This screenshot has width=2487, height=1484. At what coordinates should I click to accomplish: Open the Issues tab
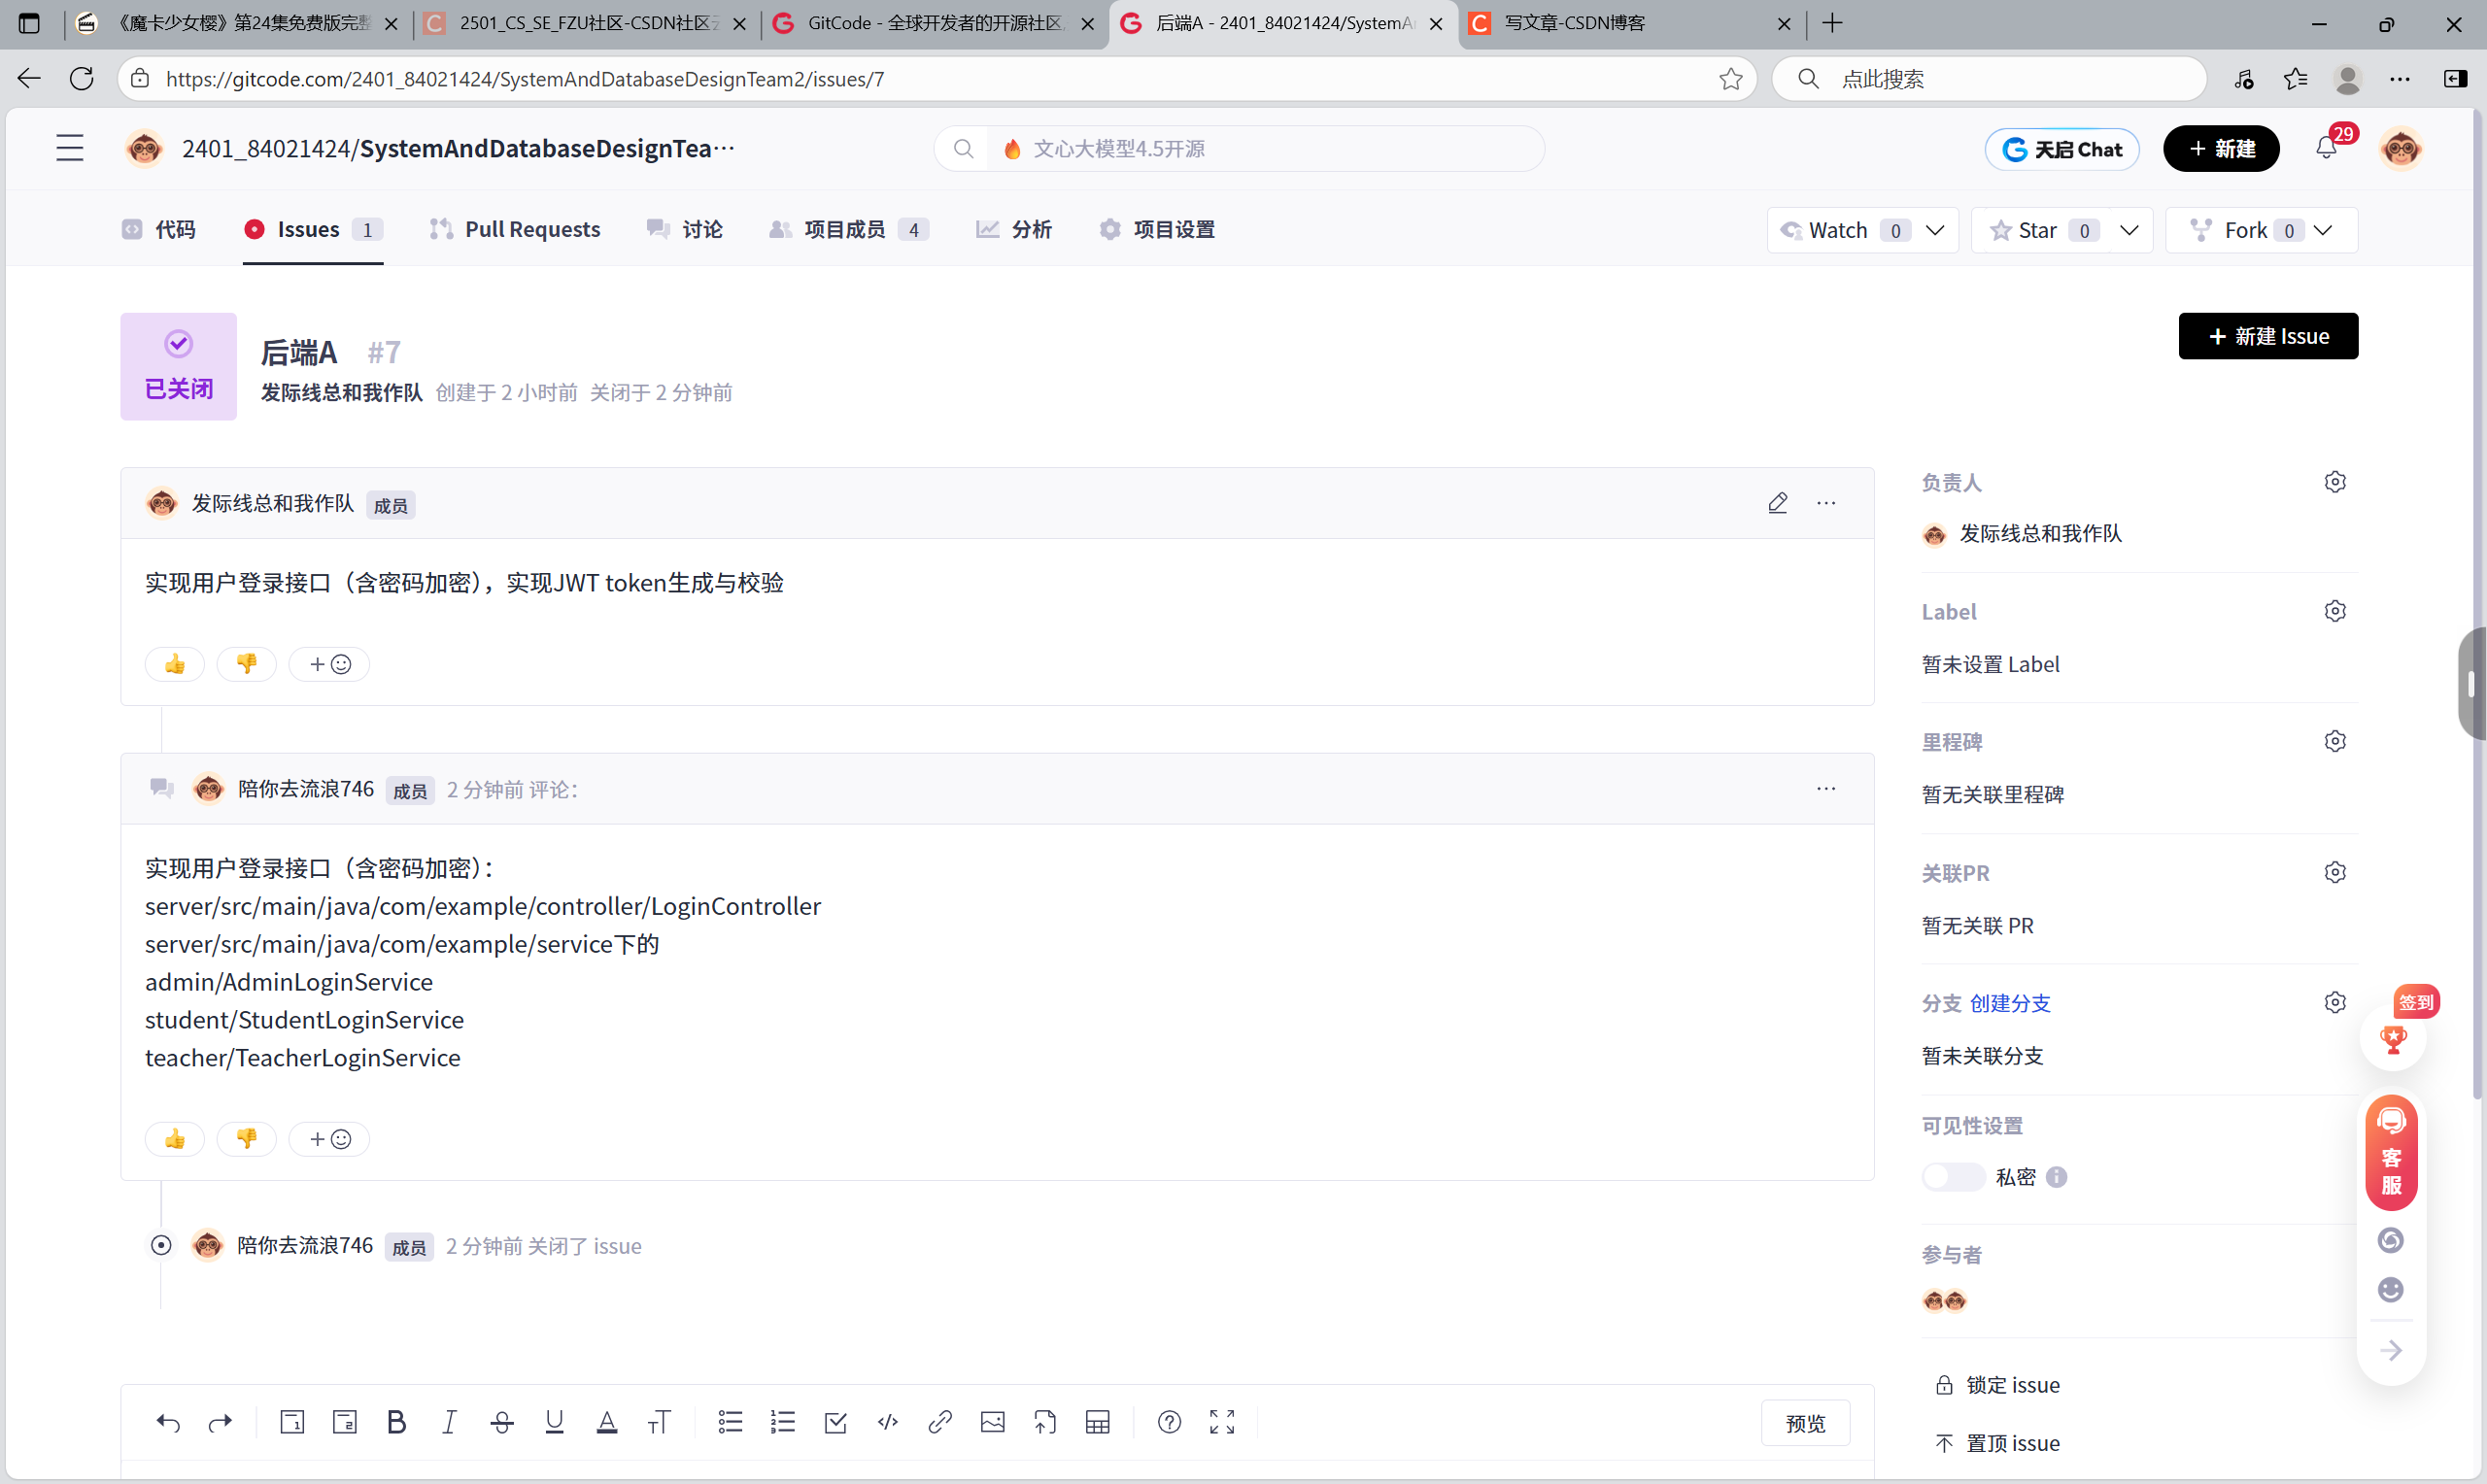click(312, 229)
